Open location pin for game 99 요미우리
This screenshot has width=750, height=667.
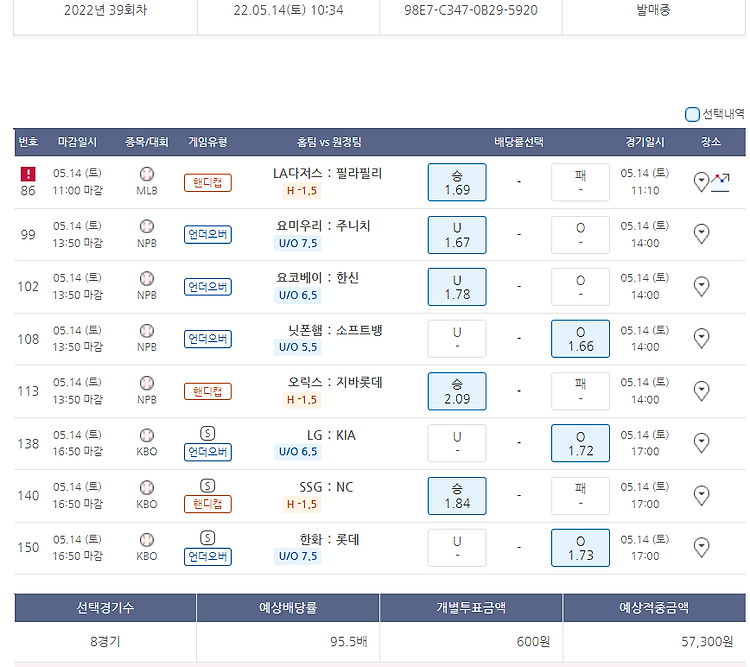click(x=701, y=234)
